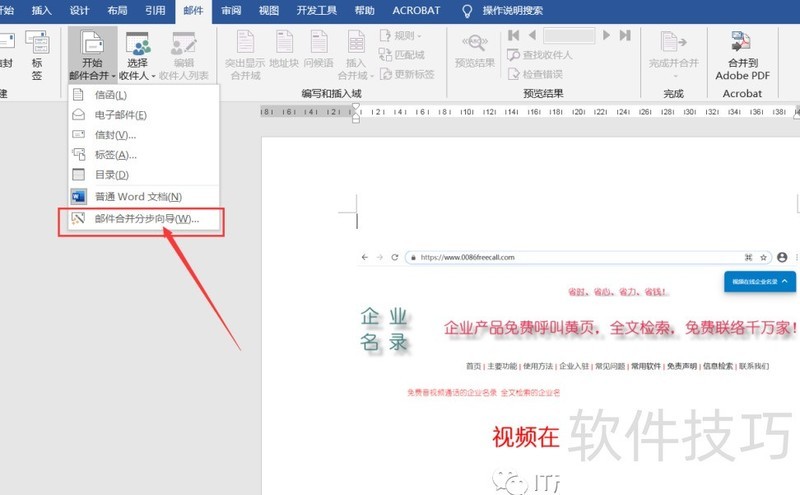Click the bookmark star icon in address bar

(x=763, y=257)
